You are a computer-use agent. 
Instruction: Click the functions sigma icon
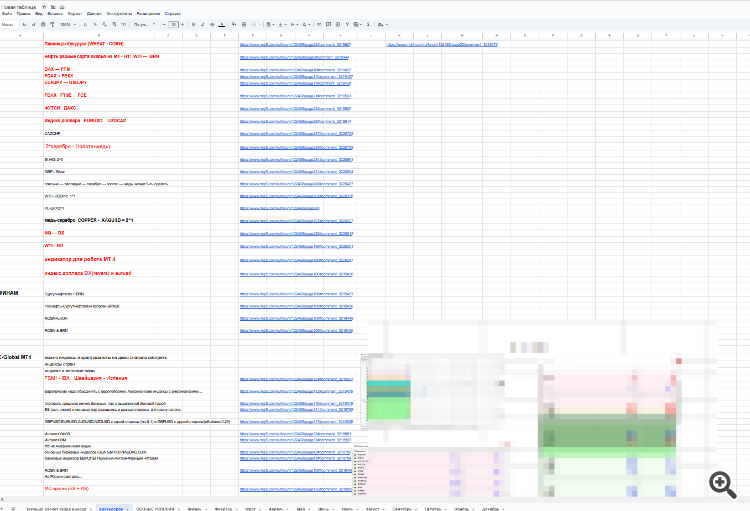click(368, 24)
